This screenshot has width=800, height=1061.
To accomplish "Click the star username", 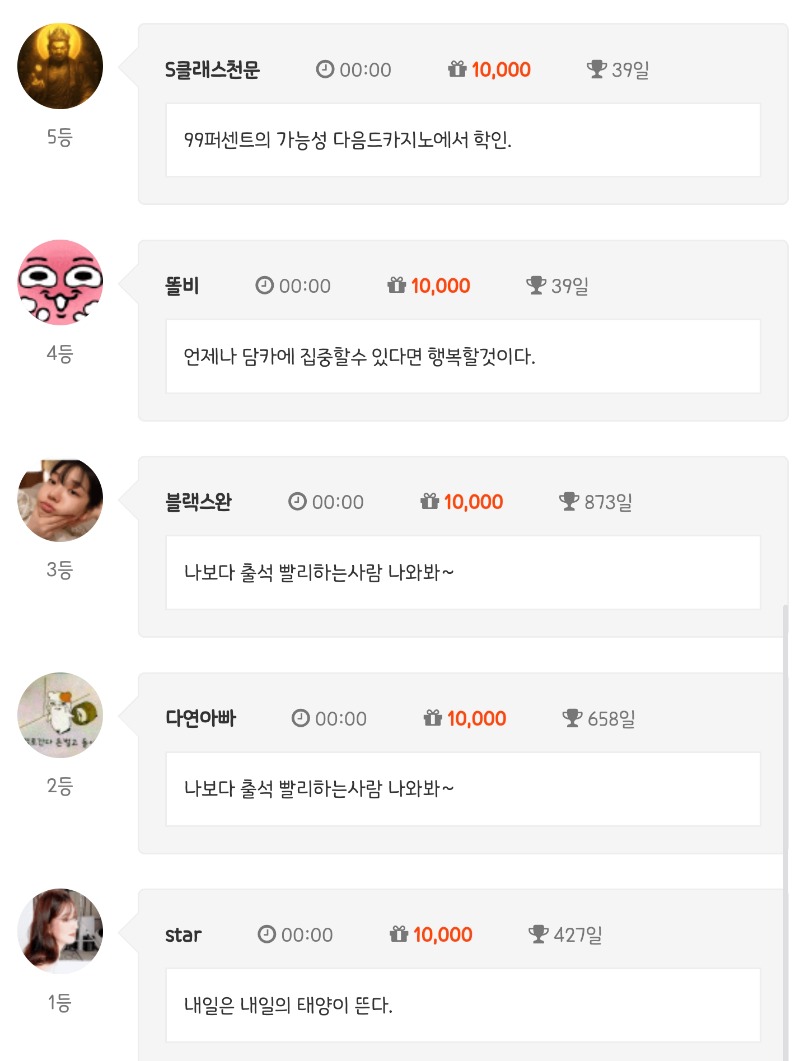I will point(183,935).
